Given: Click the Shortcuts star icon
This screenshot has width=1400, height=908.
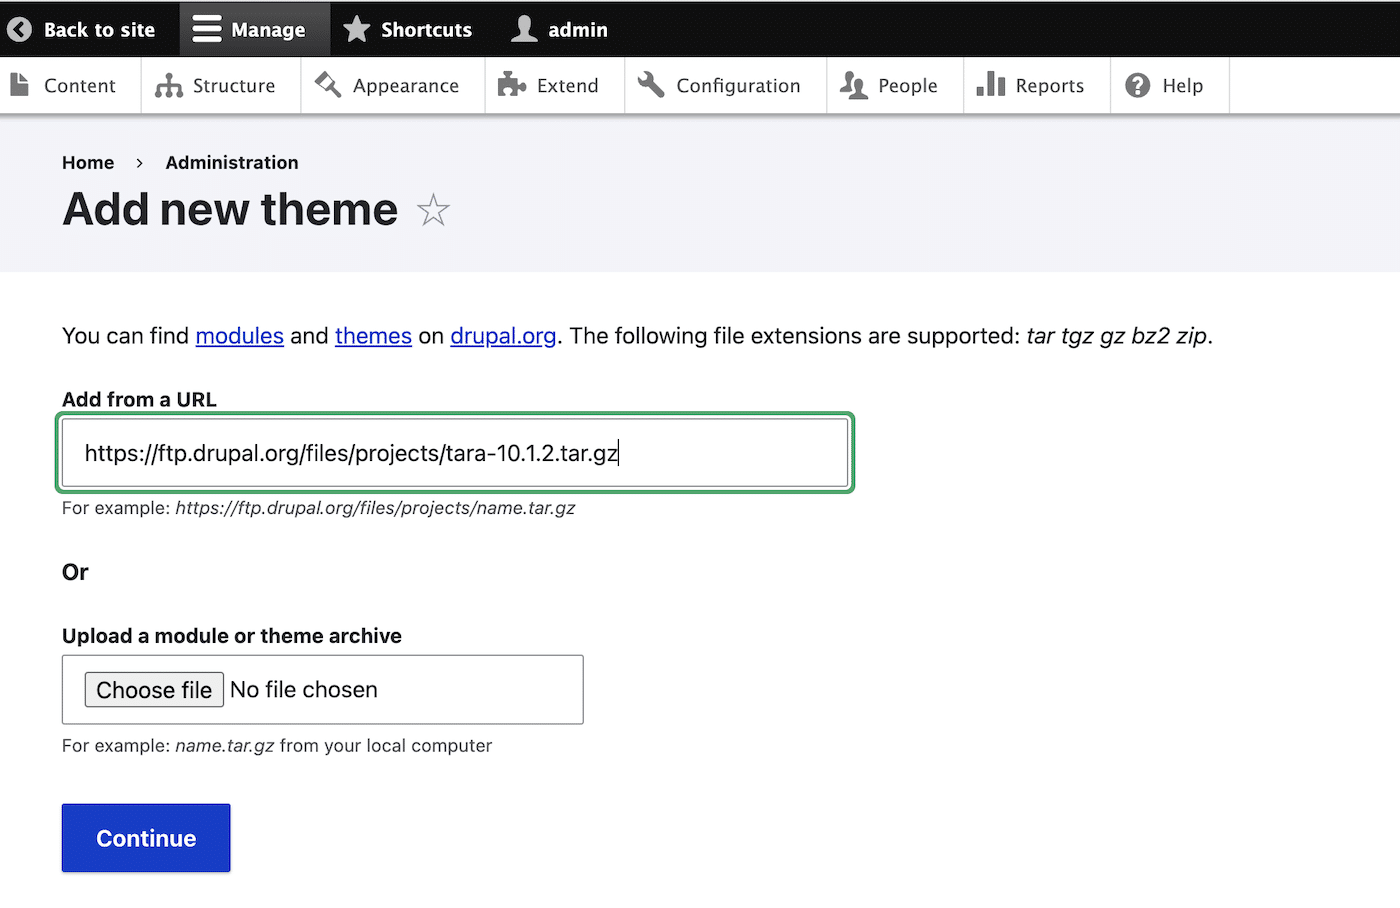Looking at the screenshot, I should [356, 29].
